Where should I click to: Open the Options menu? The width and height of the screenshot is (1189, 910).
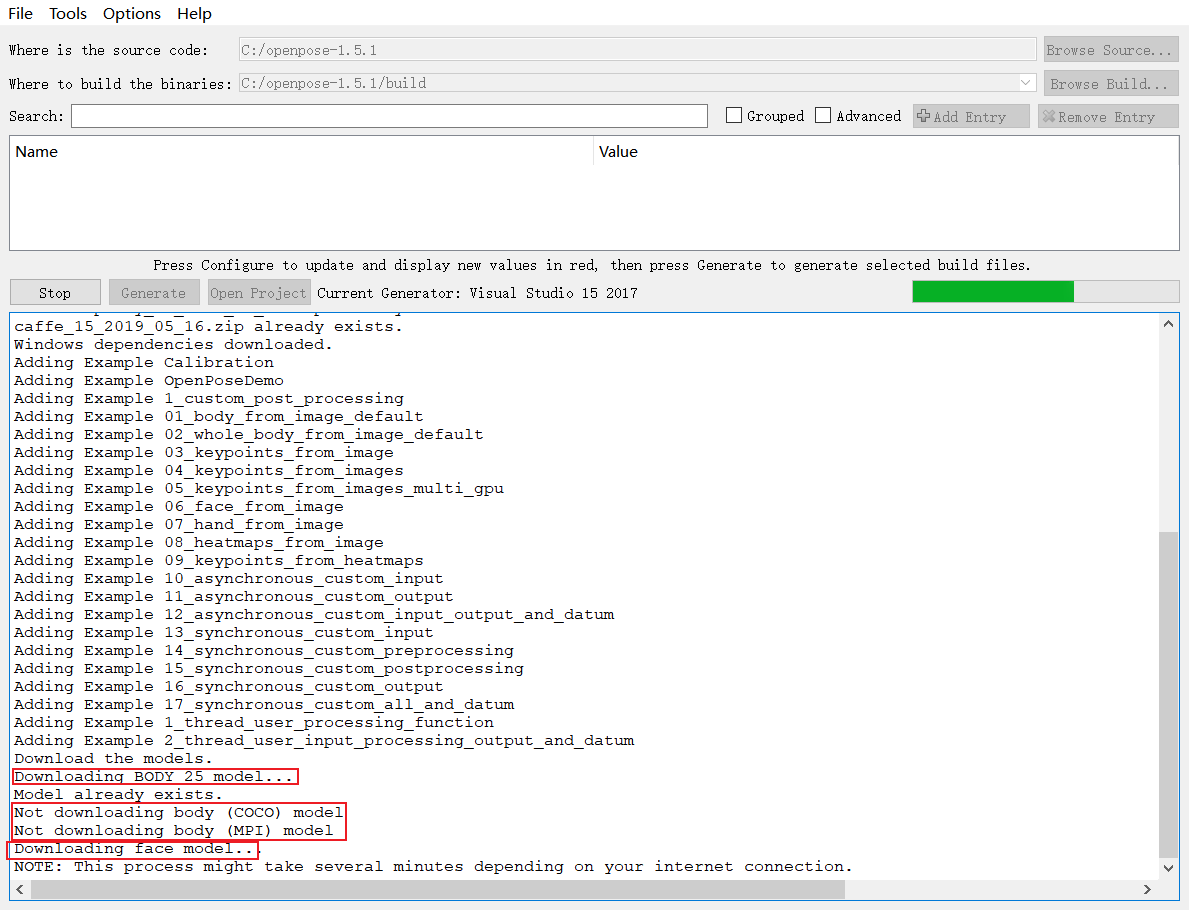pos(132,14)
